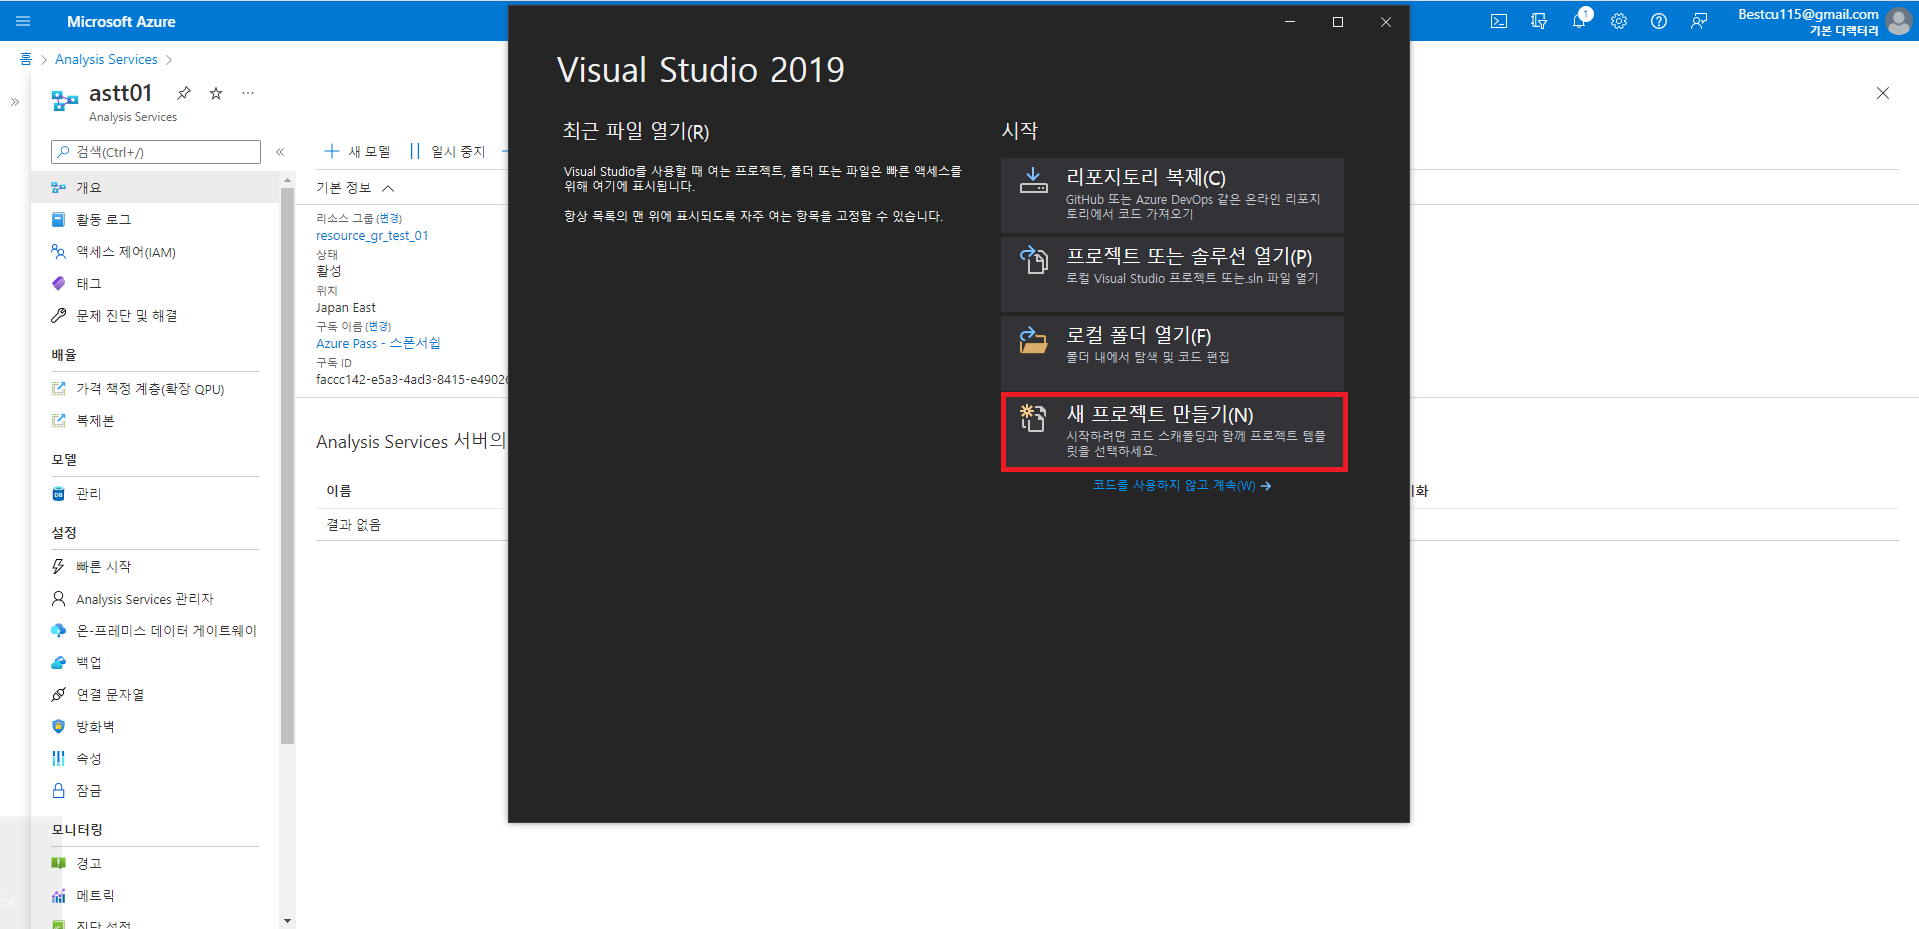The width and height of the screenshot is (1919, 929).
Task: Collapse the left navigation menu with the double chevron
Action: pyautogui.click(x=280, y=152)
